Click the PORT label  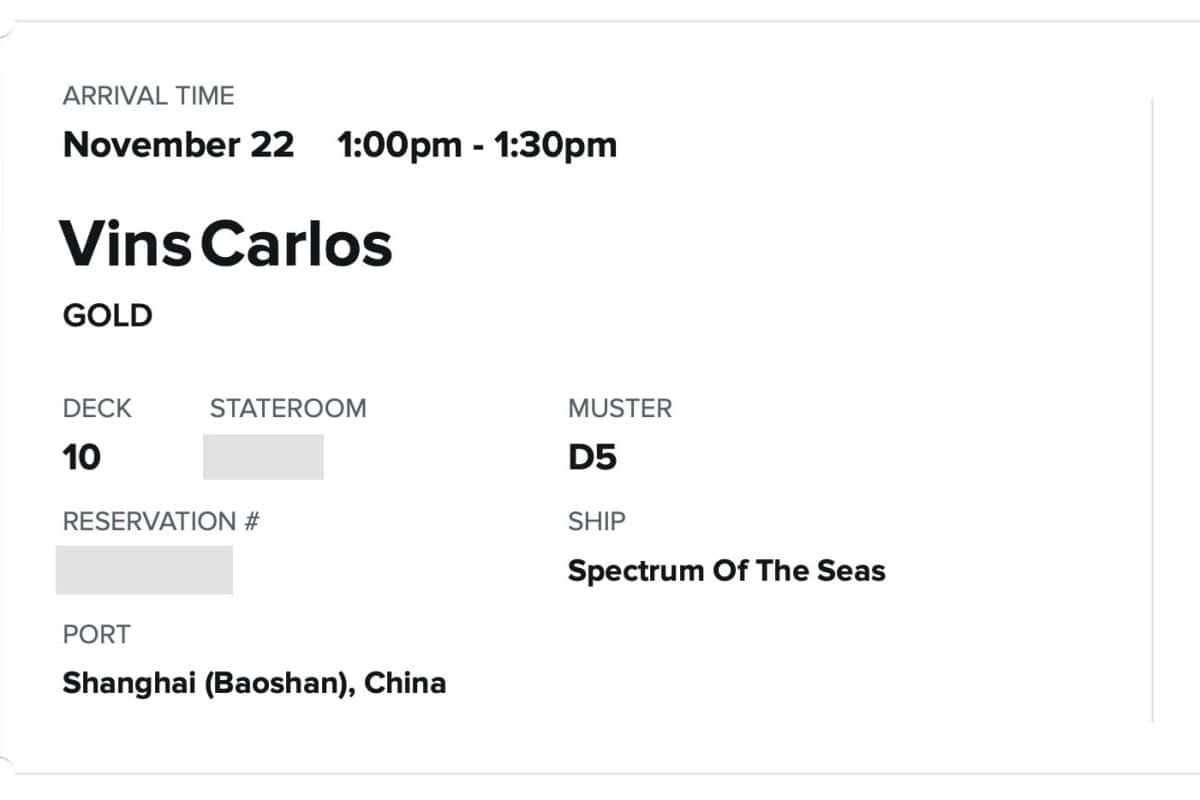pyautogui.click(x=96, y=634)
